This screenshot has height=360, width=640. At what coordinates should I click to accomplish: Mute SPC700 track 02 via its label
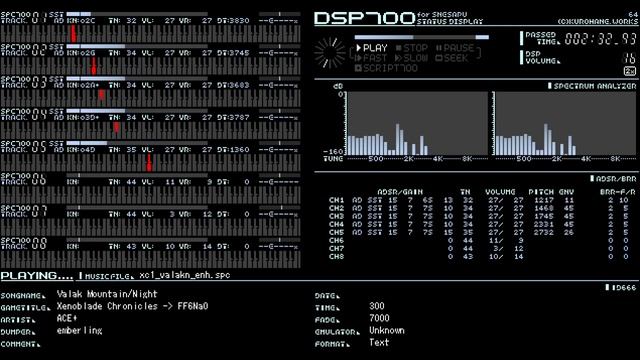click(x=24, y=50)
